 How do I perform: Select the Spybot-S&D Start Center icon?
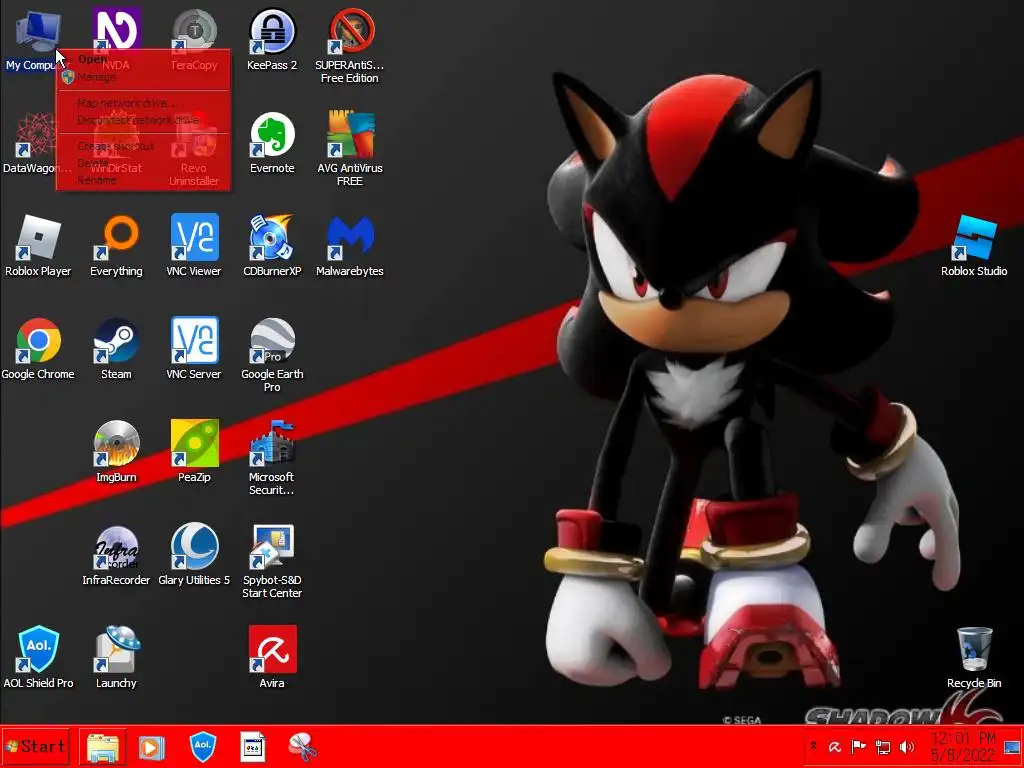click(x=272, y=562)
